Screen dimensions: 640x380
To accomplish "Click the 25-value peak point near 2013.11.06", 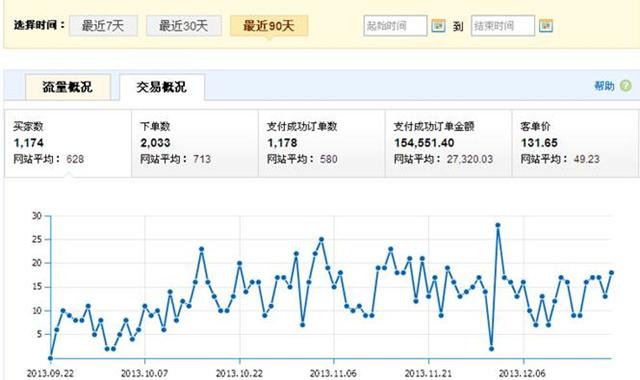I will (321, 240).
